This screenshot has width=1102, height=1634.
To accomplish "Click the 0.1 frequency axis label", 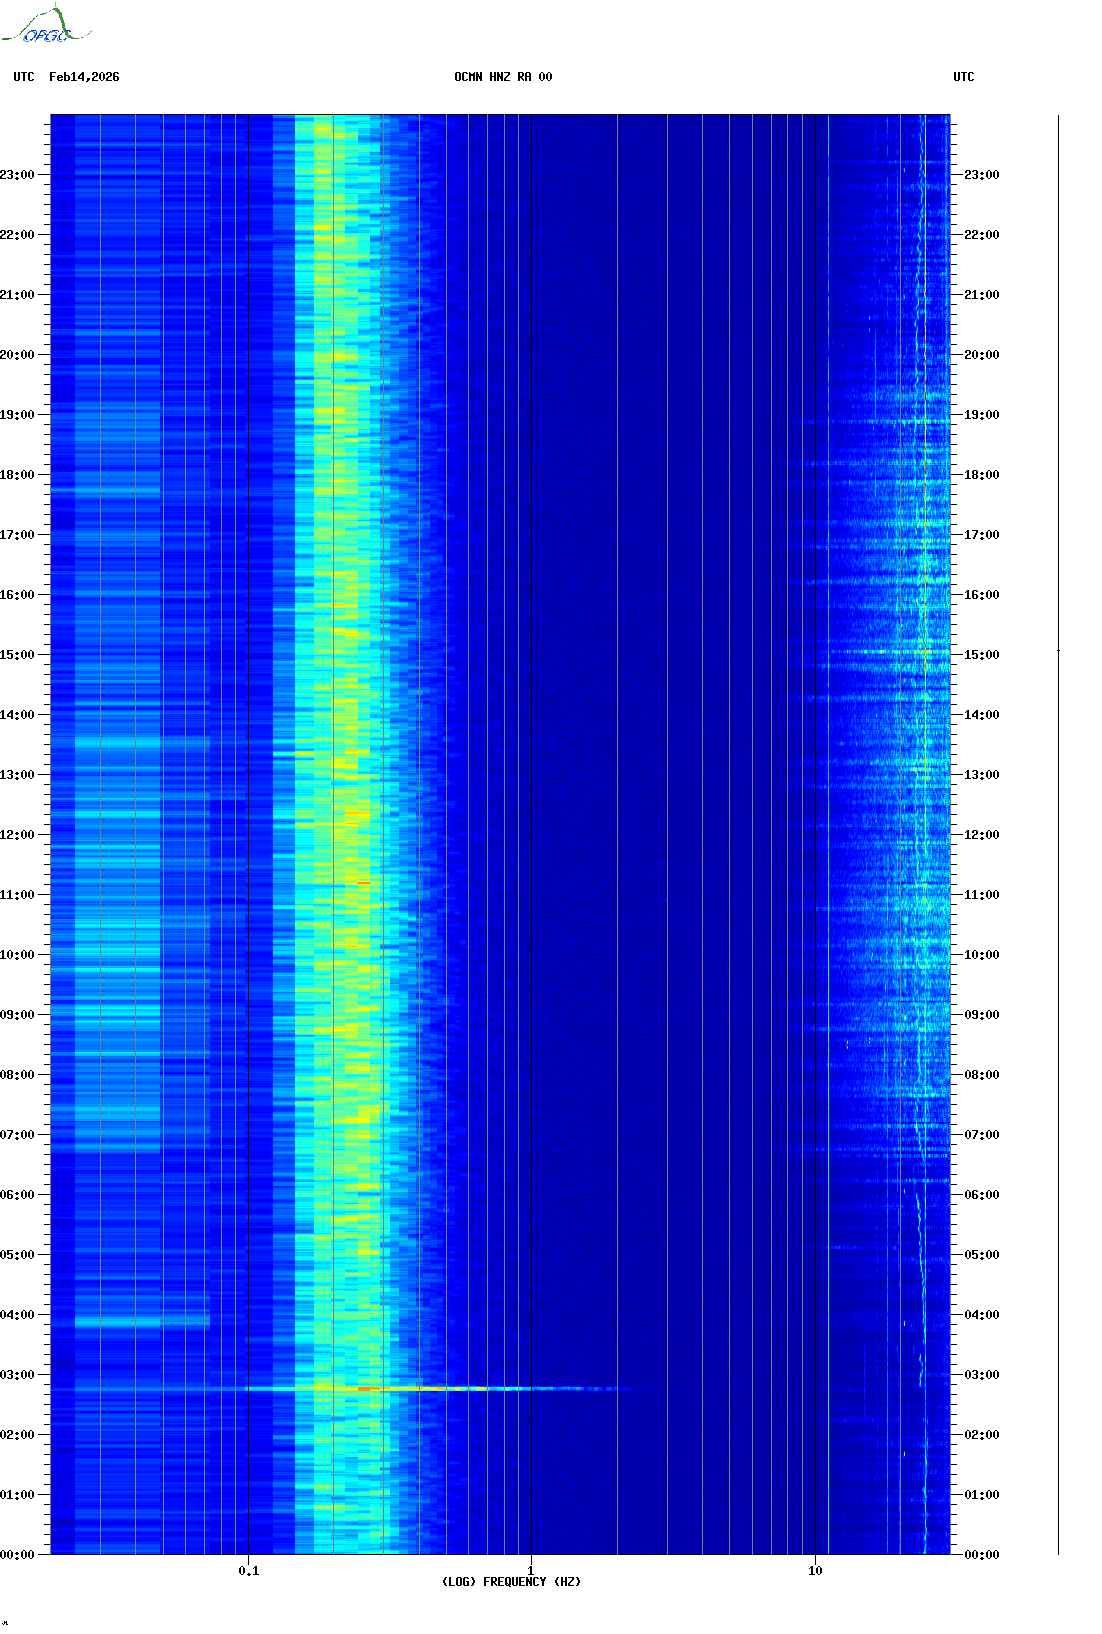I will tap(248, 1571).
